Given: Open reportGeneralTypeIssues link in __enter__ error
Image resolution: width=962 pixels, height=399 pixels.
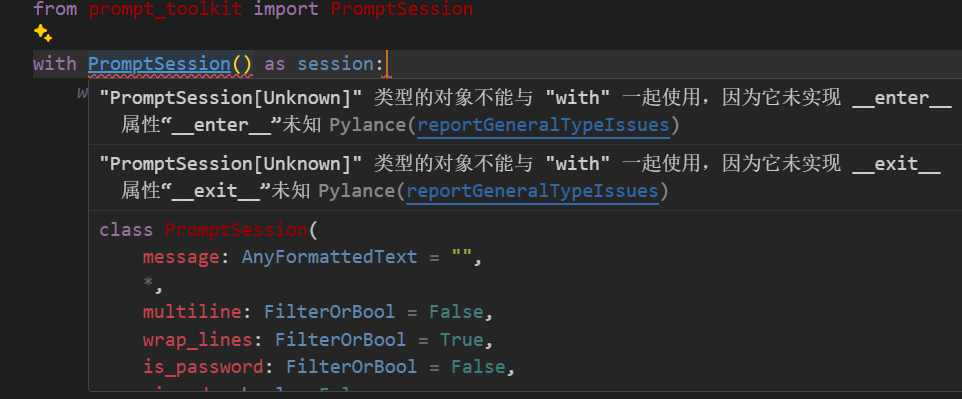Looking at the screenshot, I should (543, 125).
